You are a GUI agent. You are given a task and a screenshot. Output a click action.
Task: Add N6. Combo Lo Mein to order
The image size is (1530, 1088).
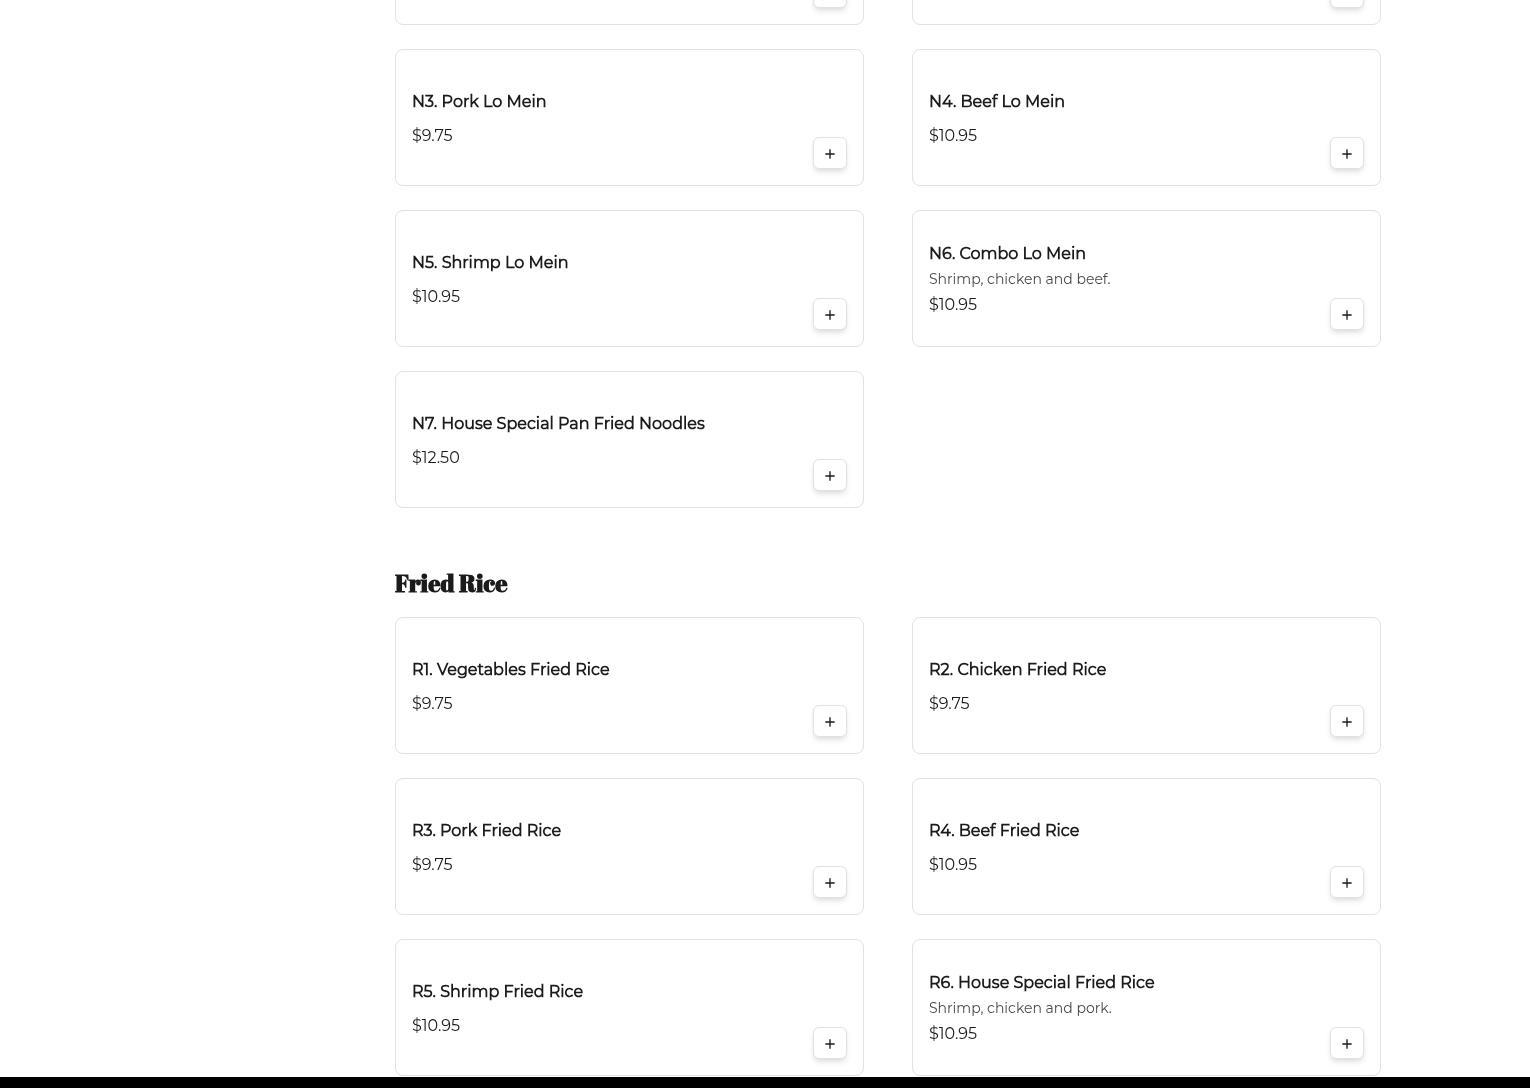click(1346, 315)
